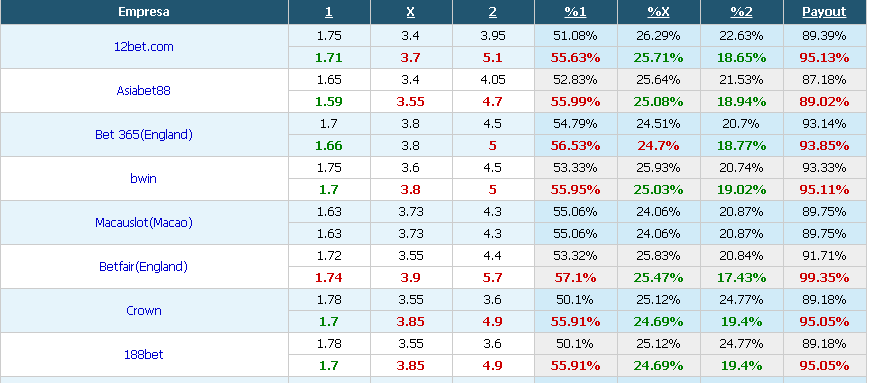The width and height of the screenshot is (873, 383).
Task: Sort by the %2 column header
Action: pyautogui.click(x=741, y=12)
